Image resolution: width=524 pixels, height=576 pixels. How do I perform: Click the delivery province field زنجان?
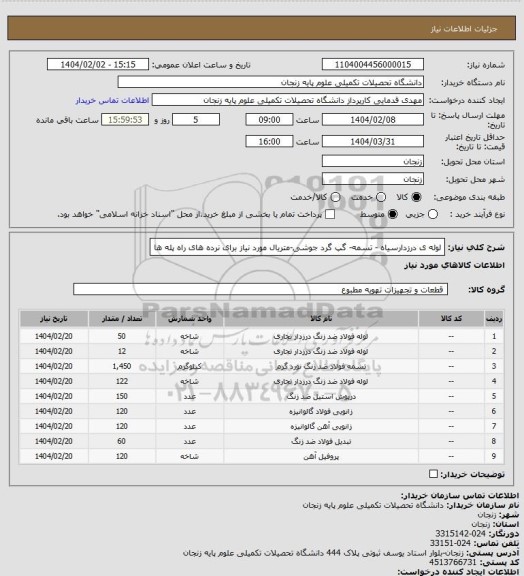click(x=373, y=161)
